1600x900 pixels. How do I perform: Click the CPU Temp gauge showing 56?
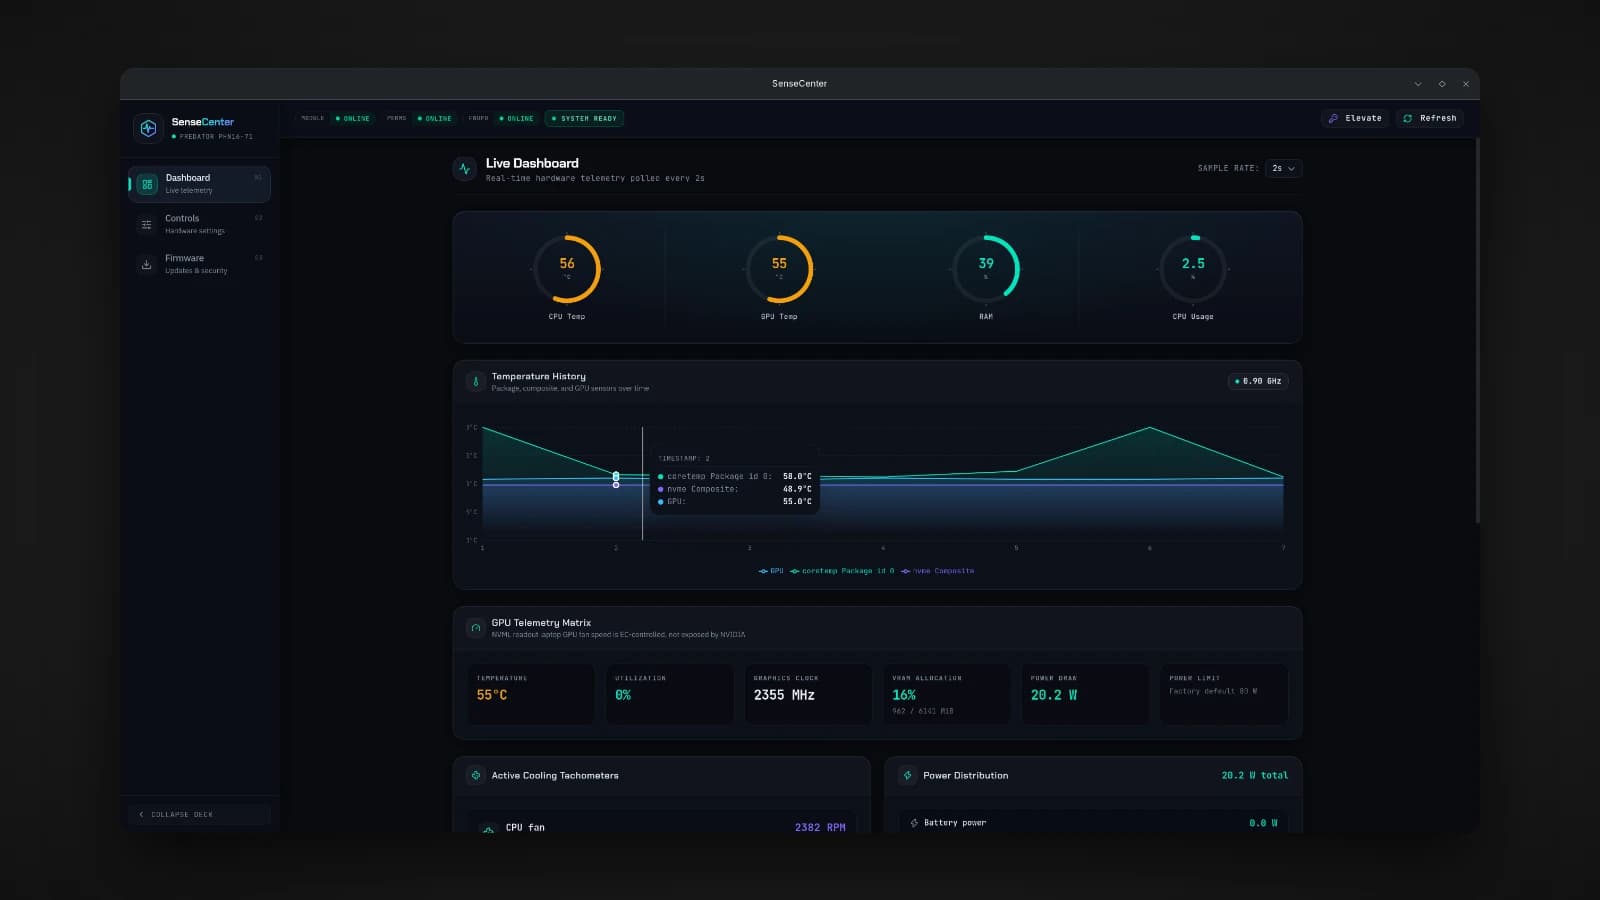pyautogui.click(x=567, y=268)
